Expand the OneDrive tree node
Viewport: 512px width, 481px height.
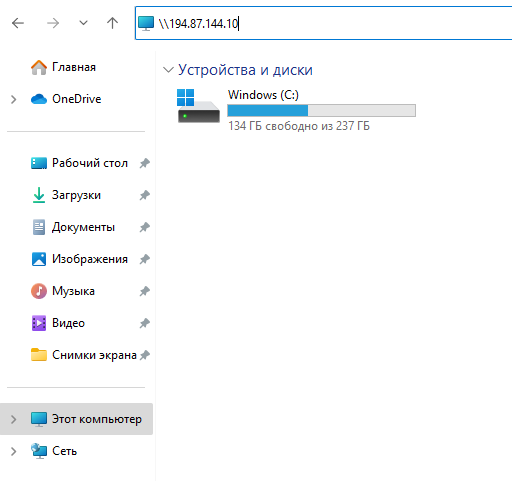(14, 99)
